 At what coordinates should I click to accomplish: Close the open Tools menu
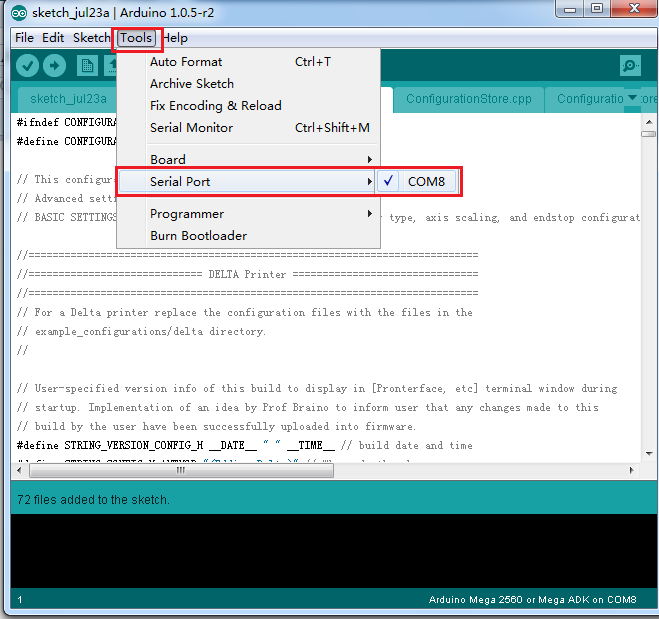pos(136,38)
